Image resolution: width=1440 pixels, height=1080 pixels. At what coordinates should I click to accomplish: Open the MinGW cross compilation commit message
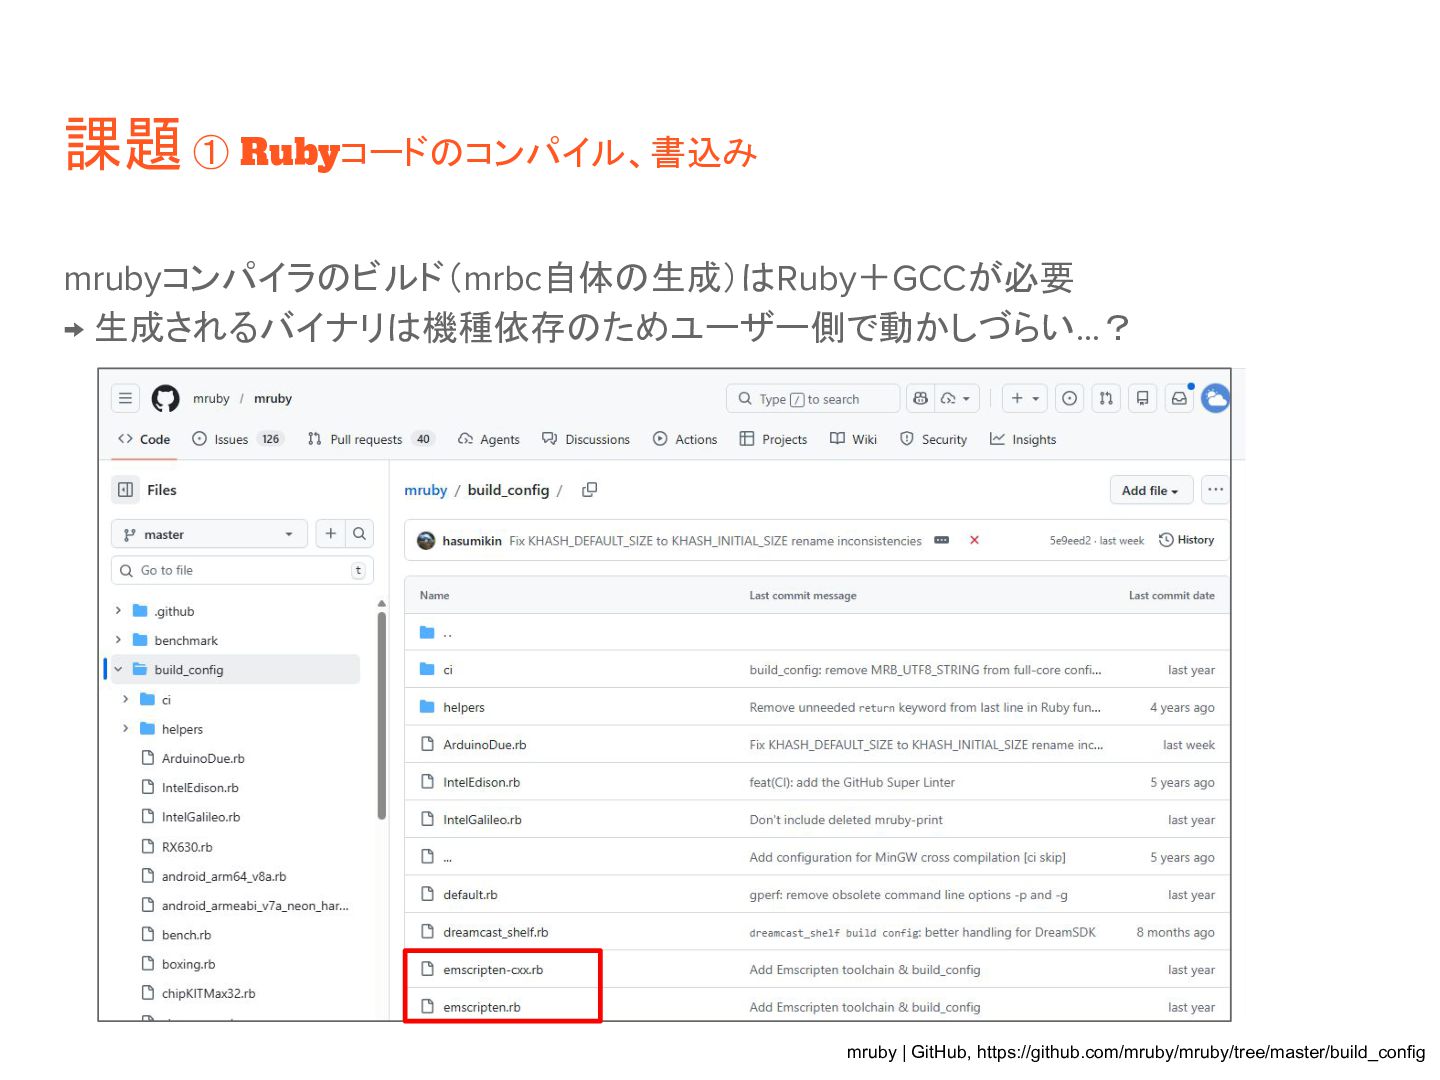coord(907,857)
